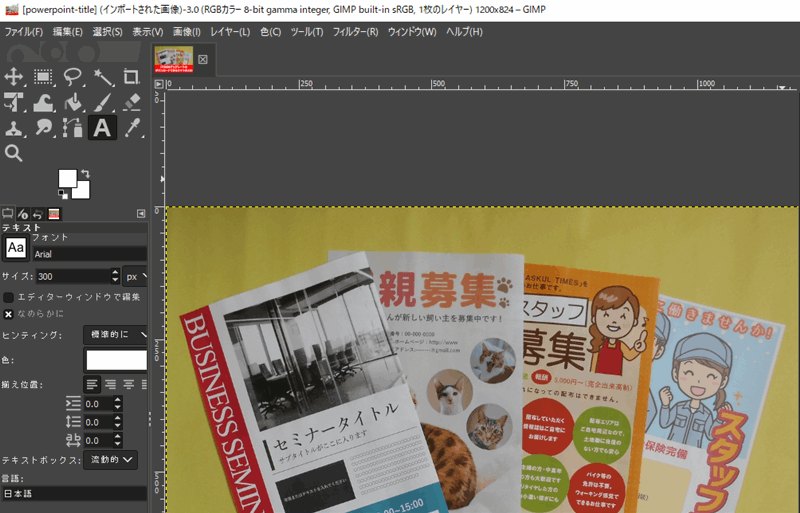Open the px size unit dropdown
This screenshot has height=513, width=800.
tap(135, 276)
